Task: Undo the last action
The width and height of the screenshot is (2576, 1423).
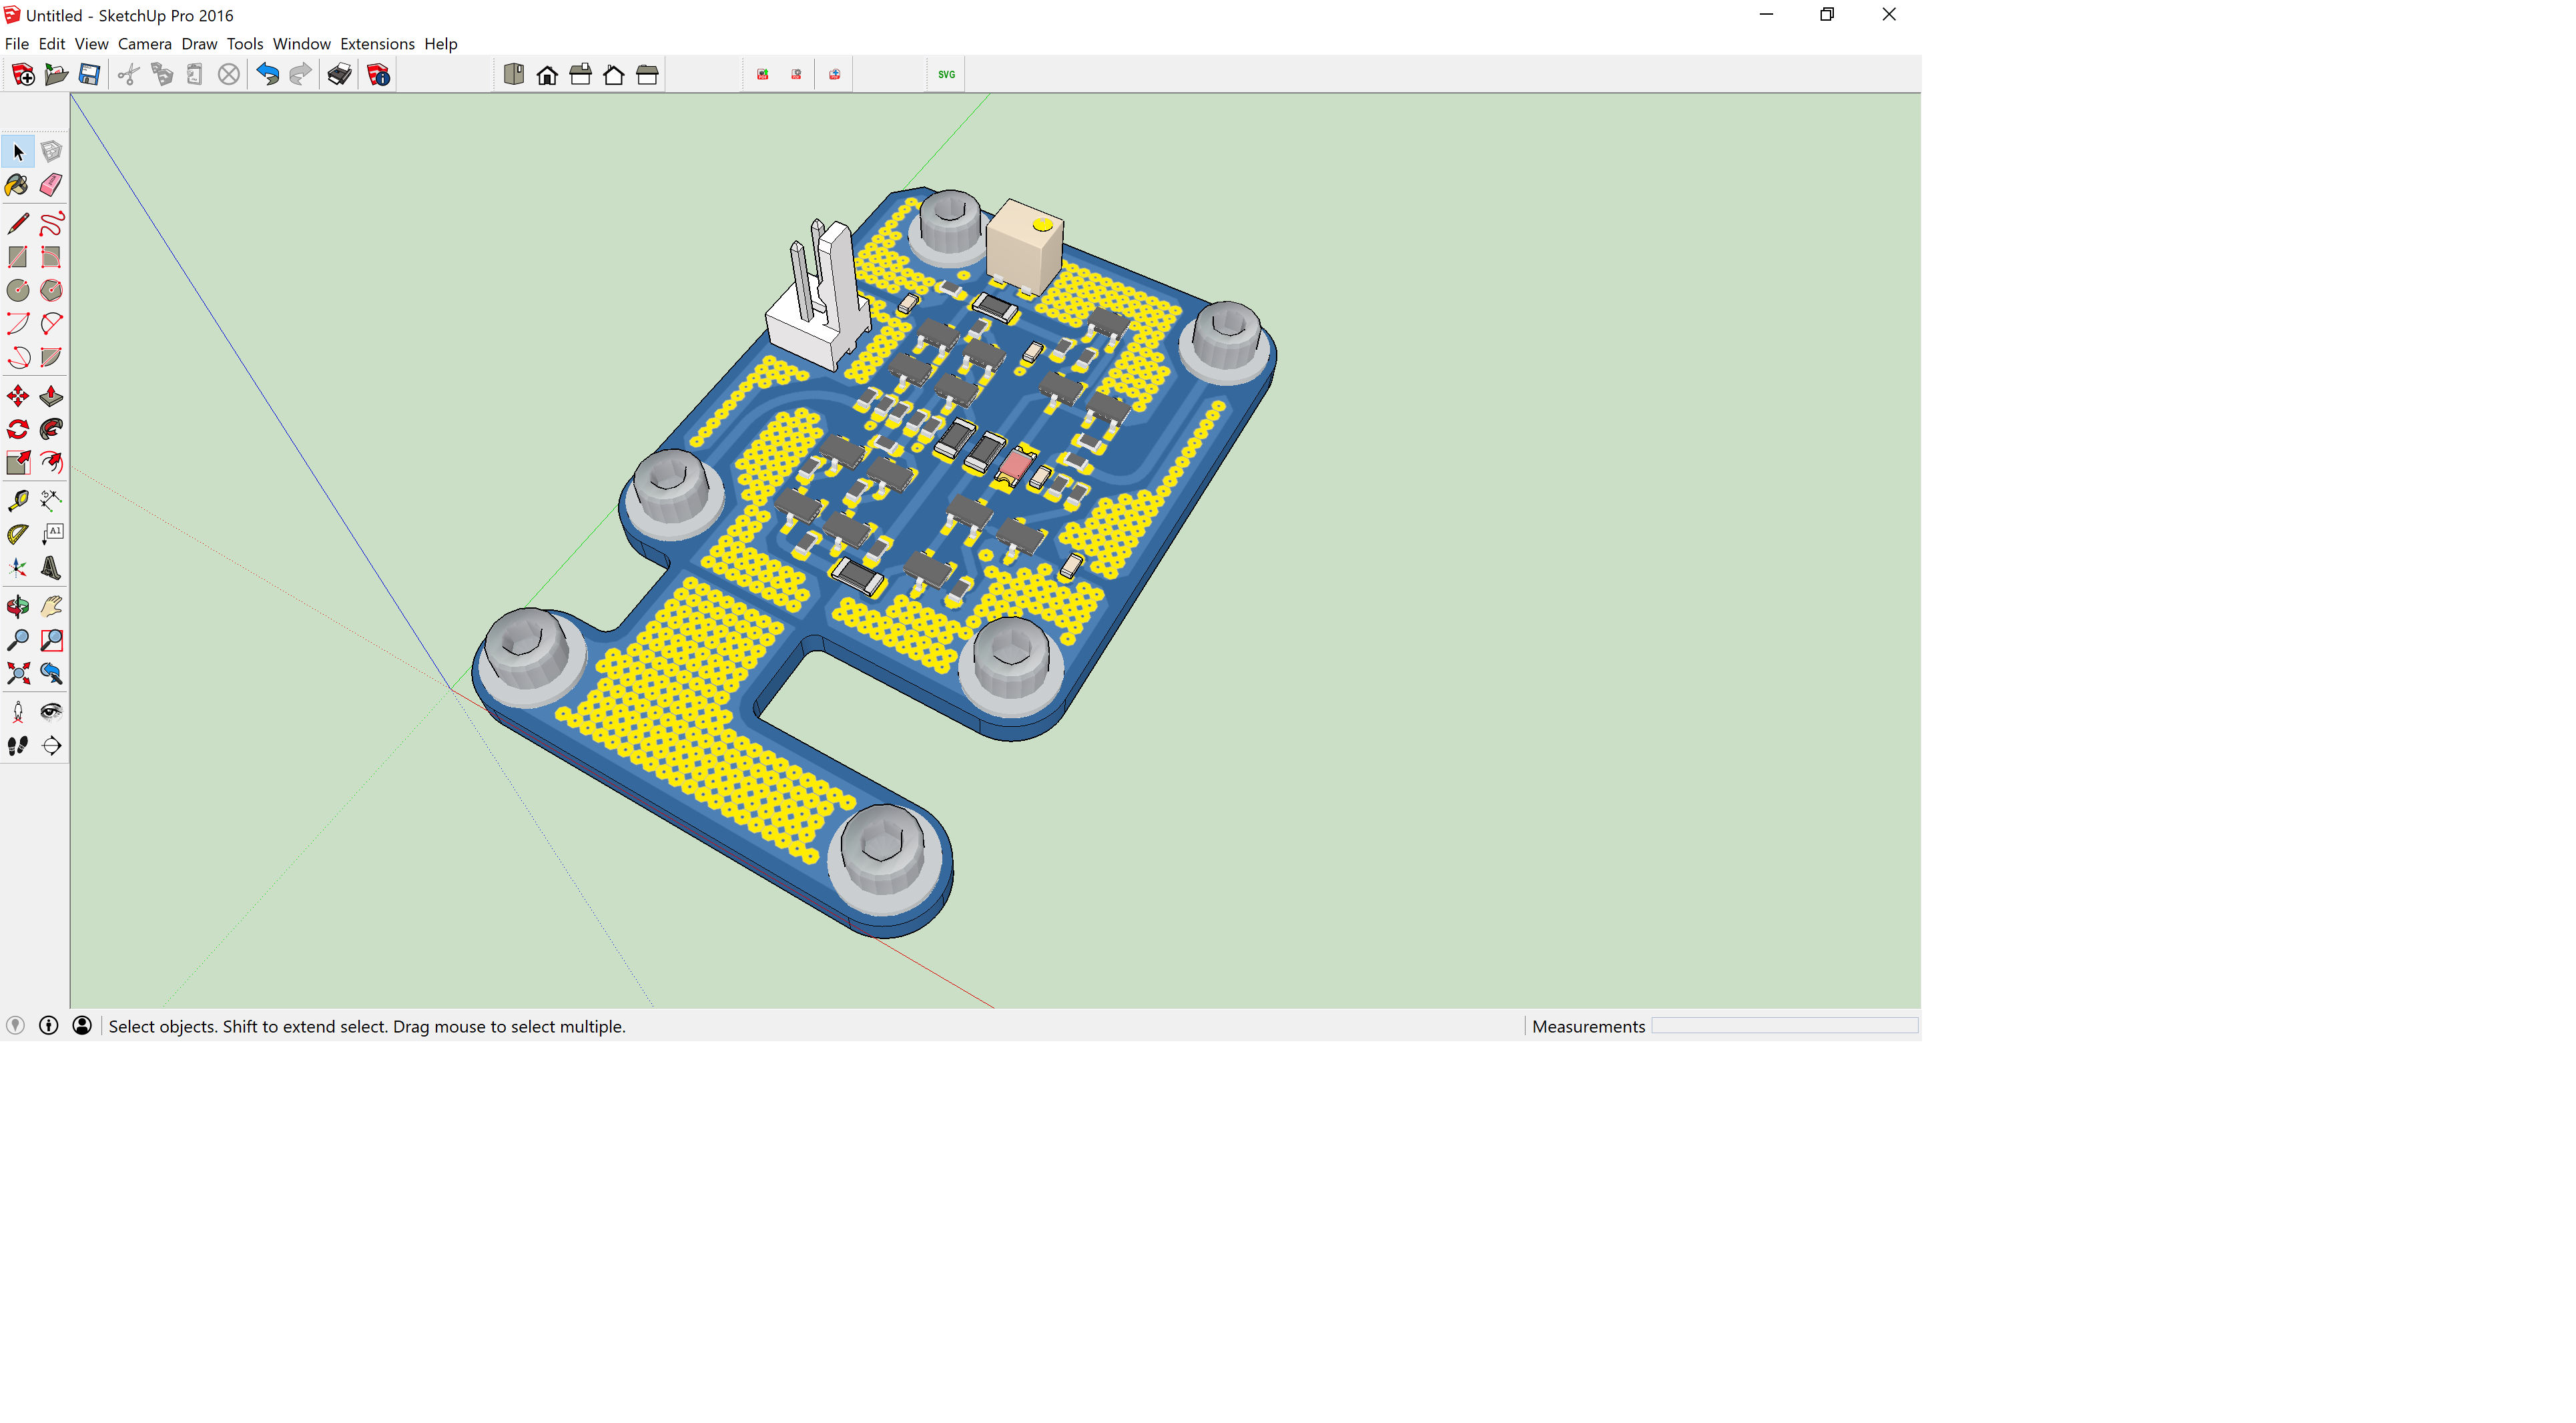Action: [267, 75]
